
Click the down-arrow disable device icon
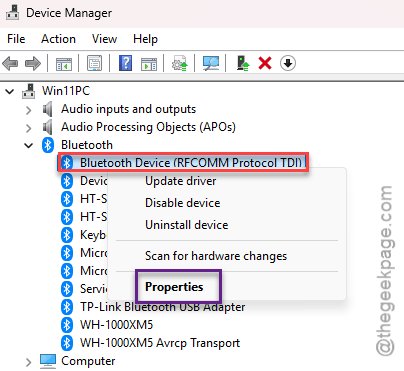click(288, 63)
